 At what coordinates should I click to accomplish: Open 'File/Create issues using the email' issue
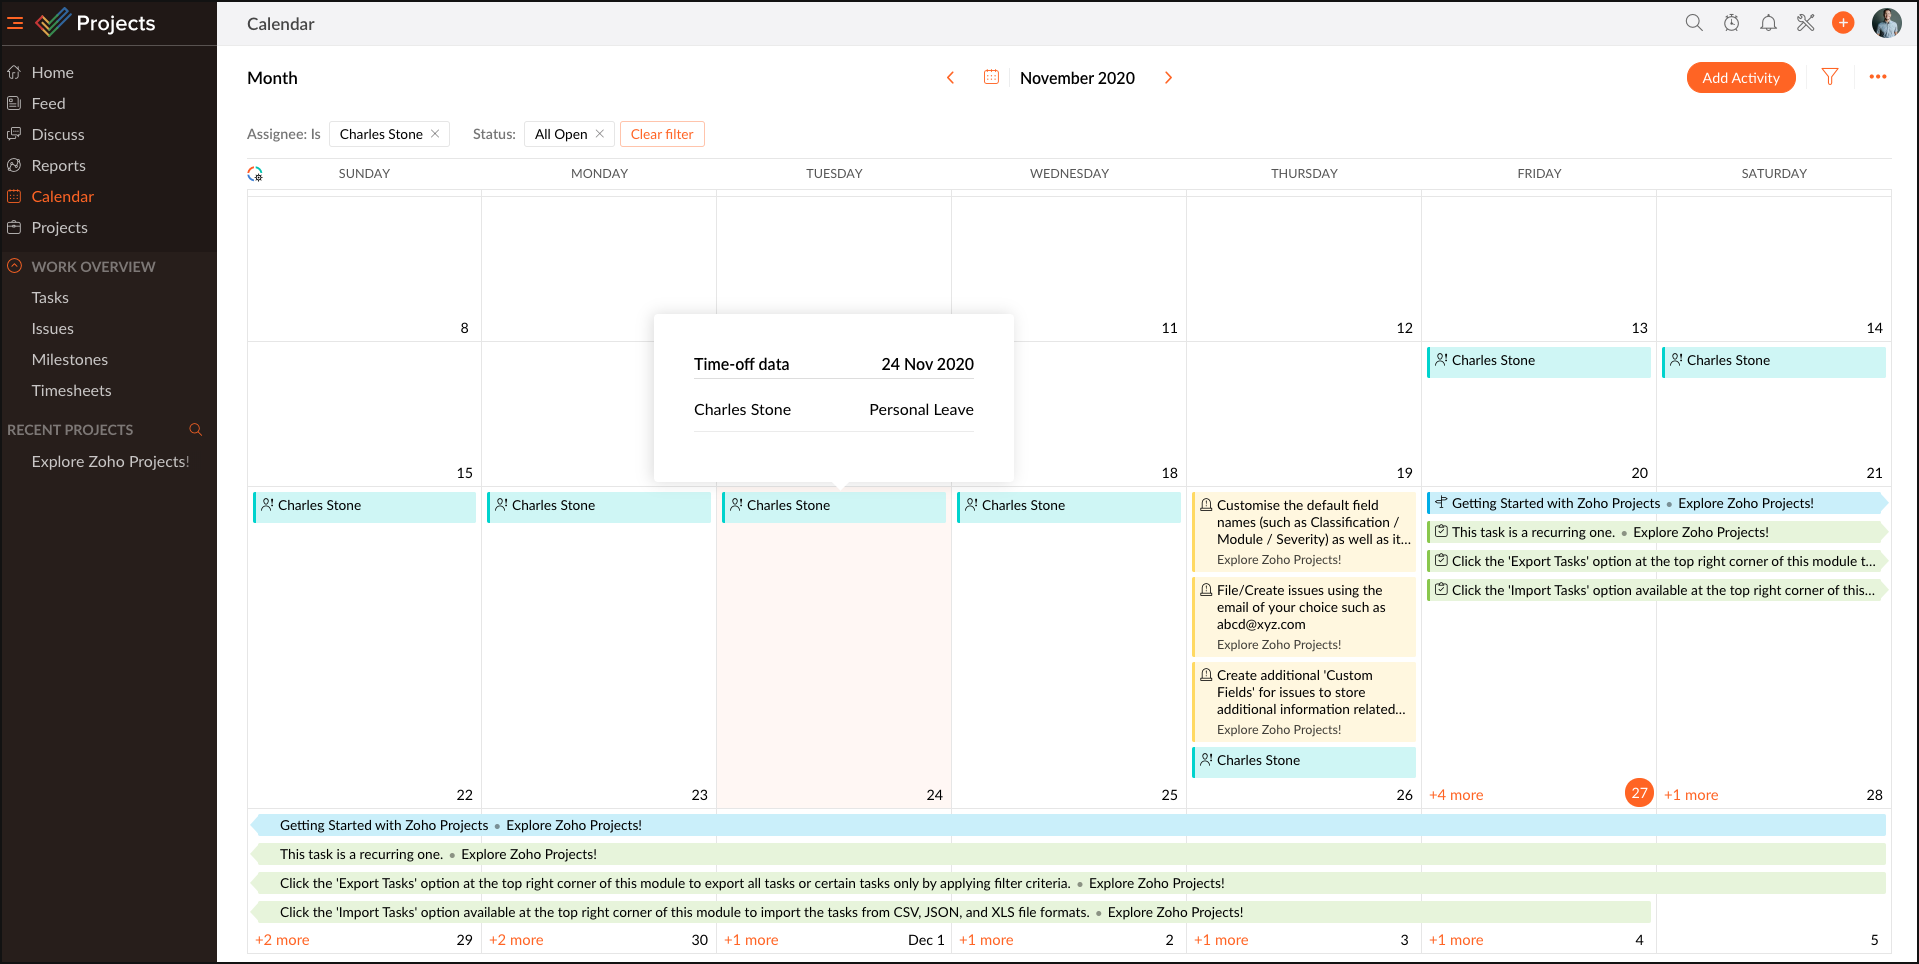click(1304, 616)
